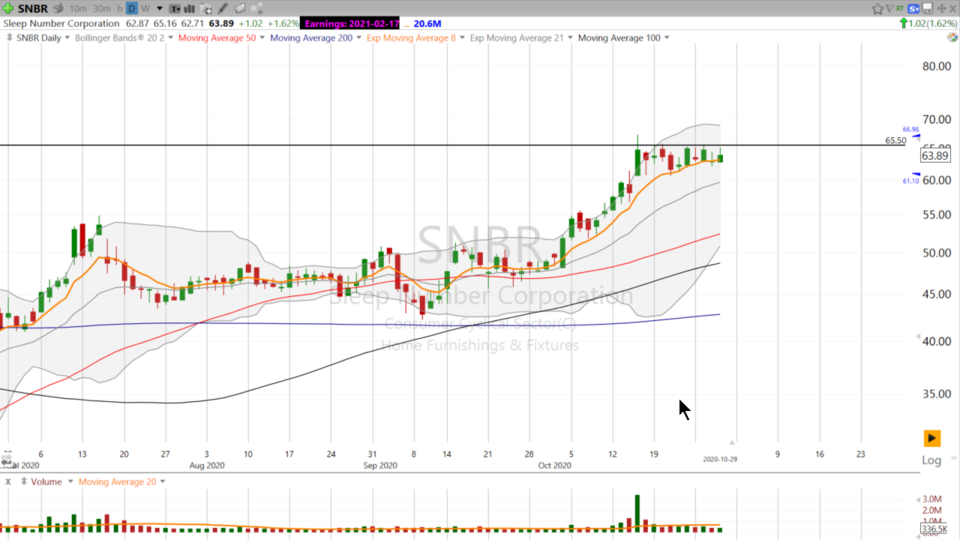
Task: Click the color palette icon
Action: coord(953,37)
